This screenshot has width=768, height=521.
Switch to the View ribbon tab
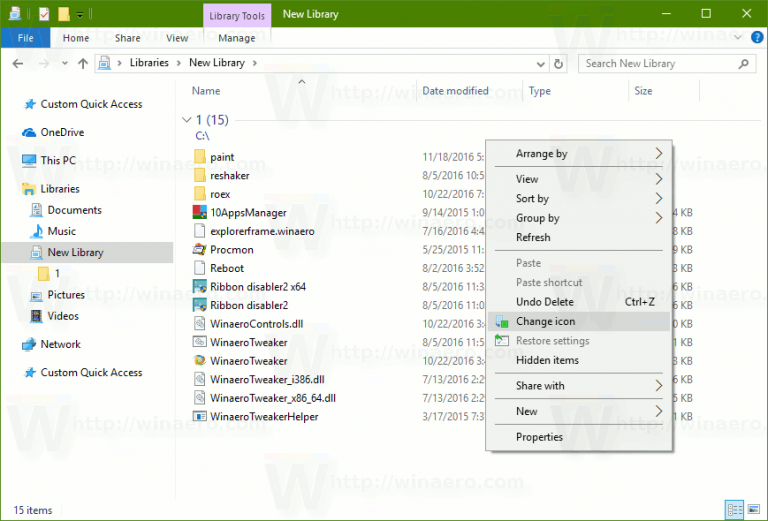point(177,38)
